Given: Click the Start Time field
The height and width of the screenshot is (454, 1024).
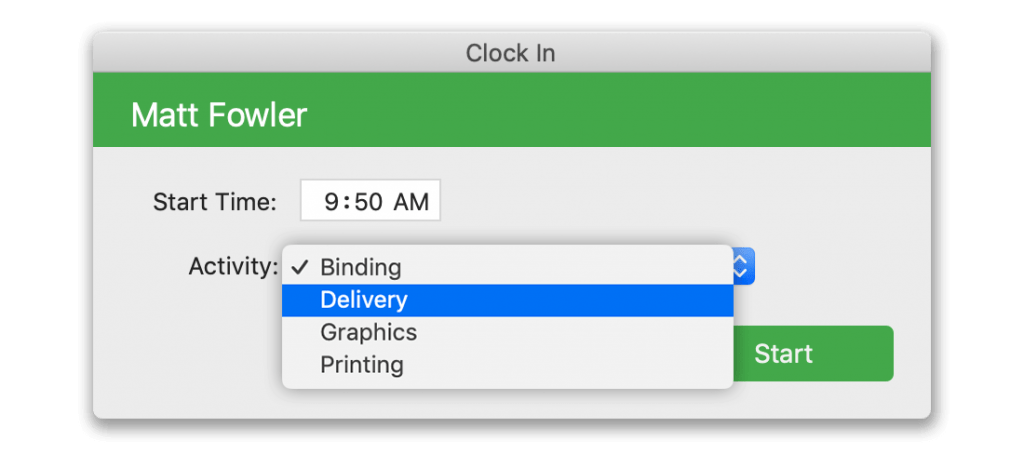Looking at the screenshot, I should (x=370, y=200).
